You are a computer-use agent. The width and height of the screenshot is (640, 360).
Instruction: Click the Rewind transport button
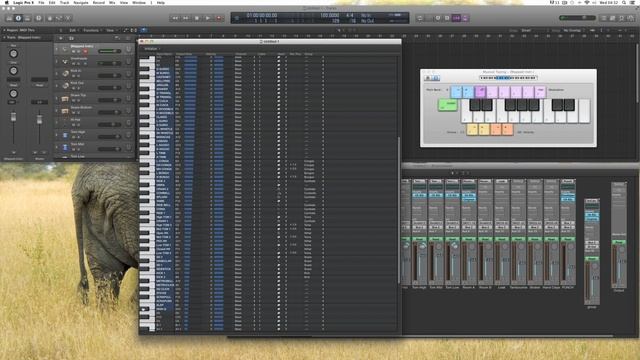[175, 18]
